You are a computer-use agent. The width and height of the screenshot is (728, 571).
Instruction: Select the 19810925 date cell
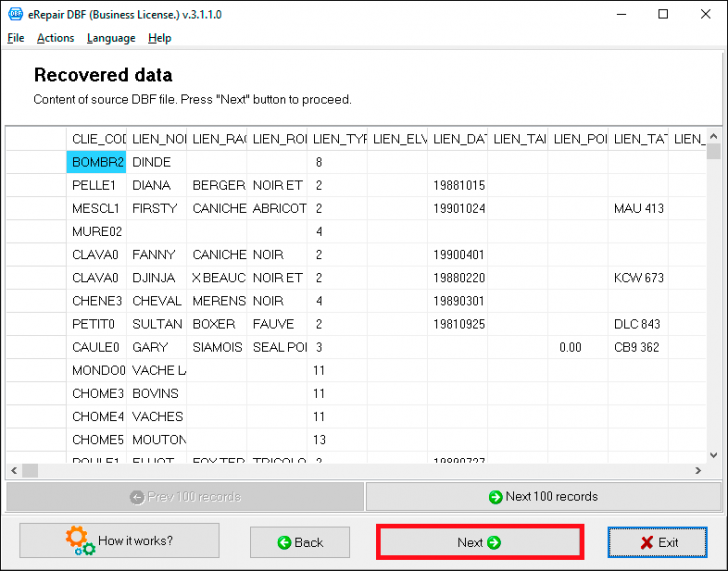tap(458, 324)
